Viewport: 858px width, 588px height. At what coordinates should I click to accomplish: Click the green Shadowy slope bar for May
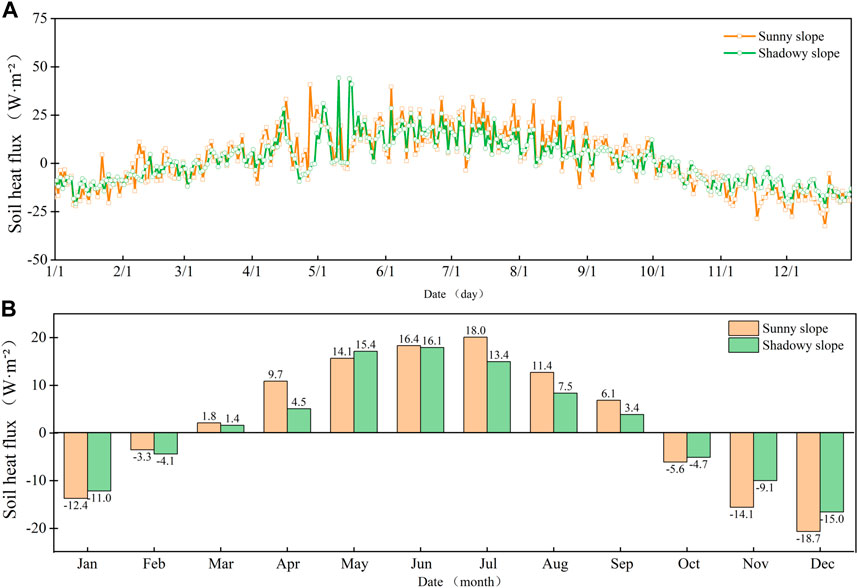click(366, 392)
